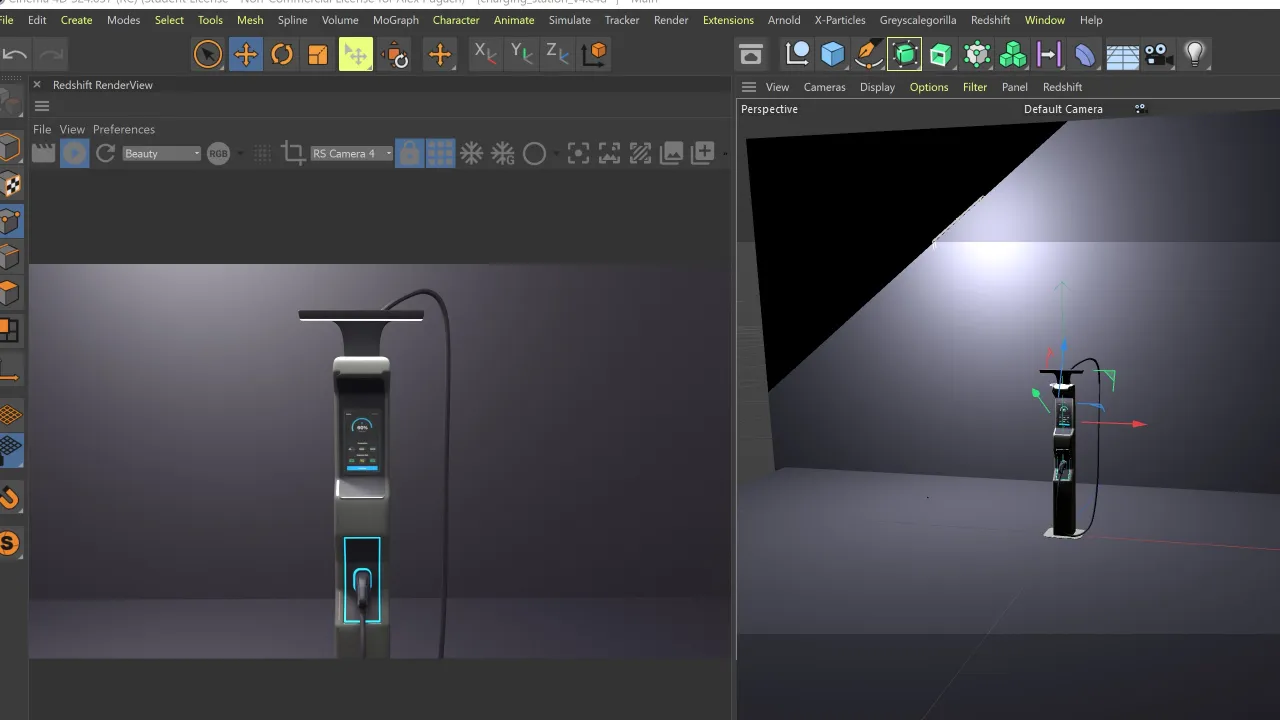Open viewport Cameras menu

pos(825,87)
